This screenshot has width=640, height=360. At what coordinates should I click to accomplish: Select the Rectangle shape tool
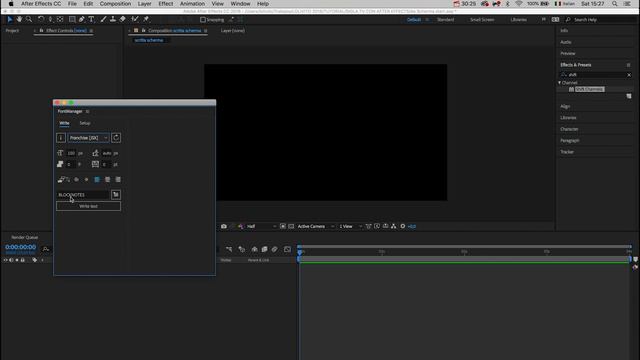coord(72,19)
